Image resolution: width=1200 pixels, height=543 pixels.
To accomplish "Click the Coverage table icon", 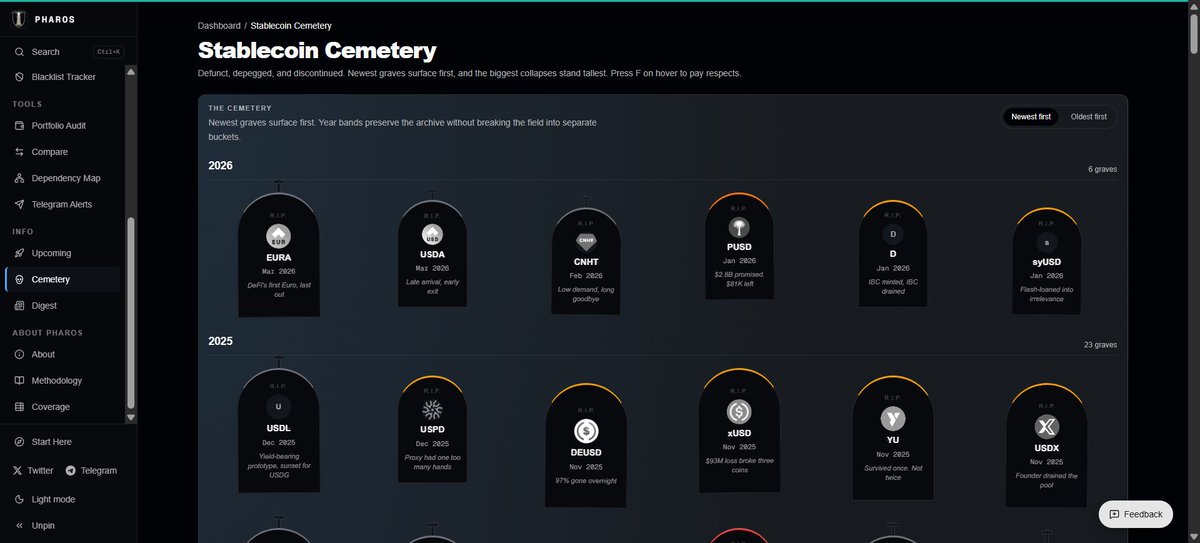I will coord(20,407).
